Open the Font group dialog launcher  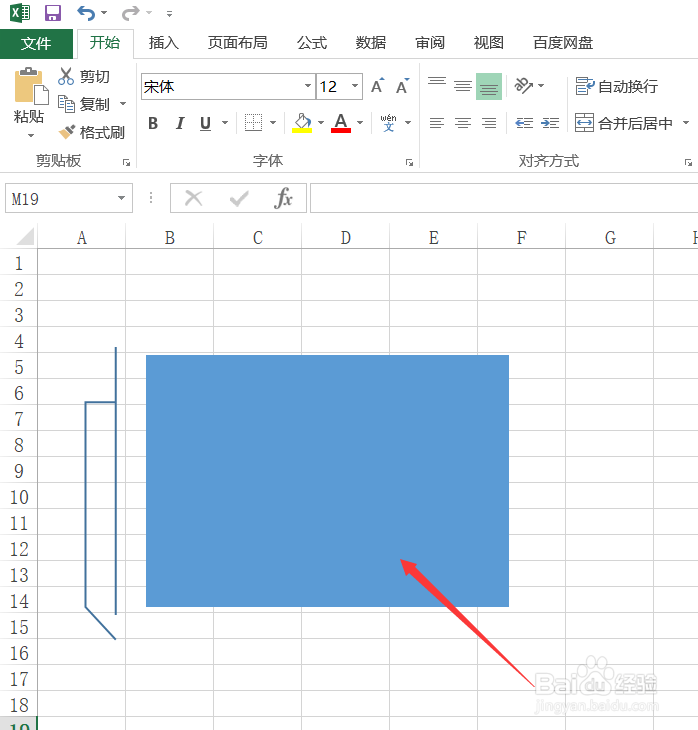coord(409,162)
